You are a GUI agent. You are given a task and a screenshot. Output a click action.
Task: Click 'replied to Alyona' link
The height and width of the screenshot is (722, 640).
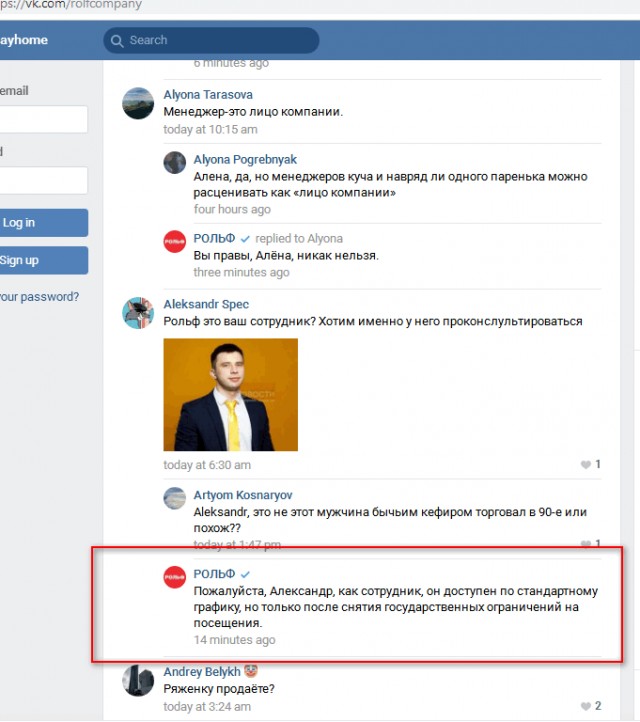pyautogui.click(x=299, y=239)
